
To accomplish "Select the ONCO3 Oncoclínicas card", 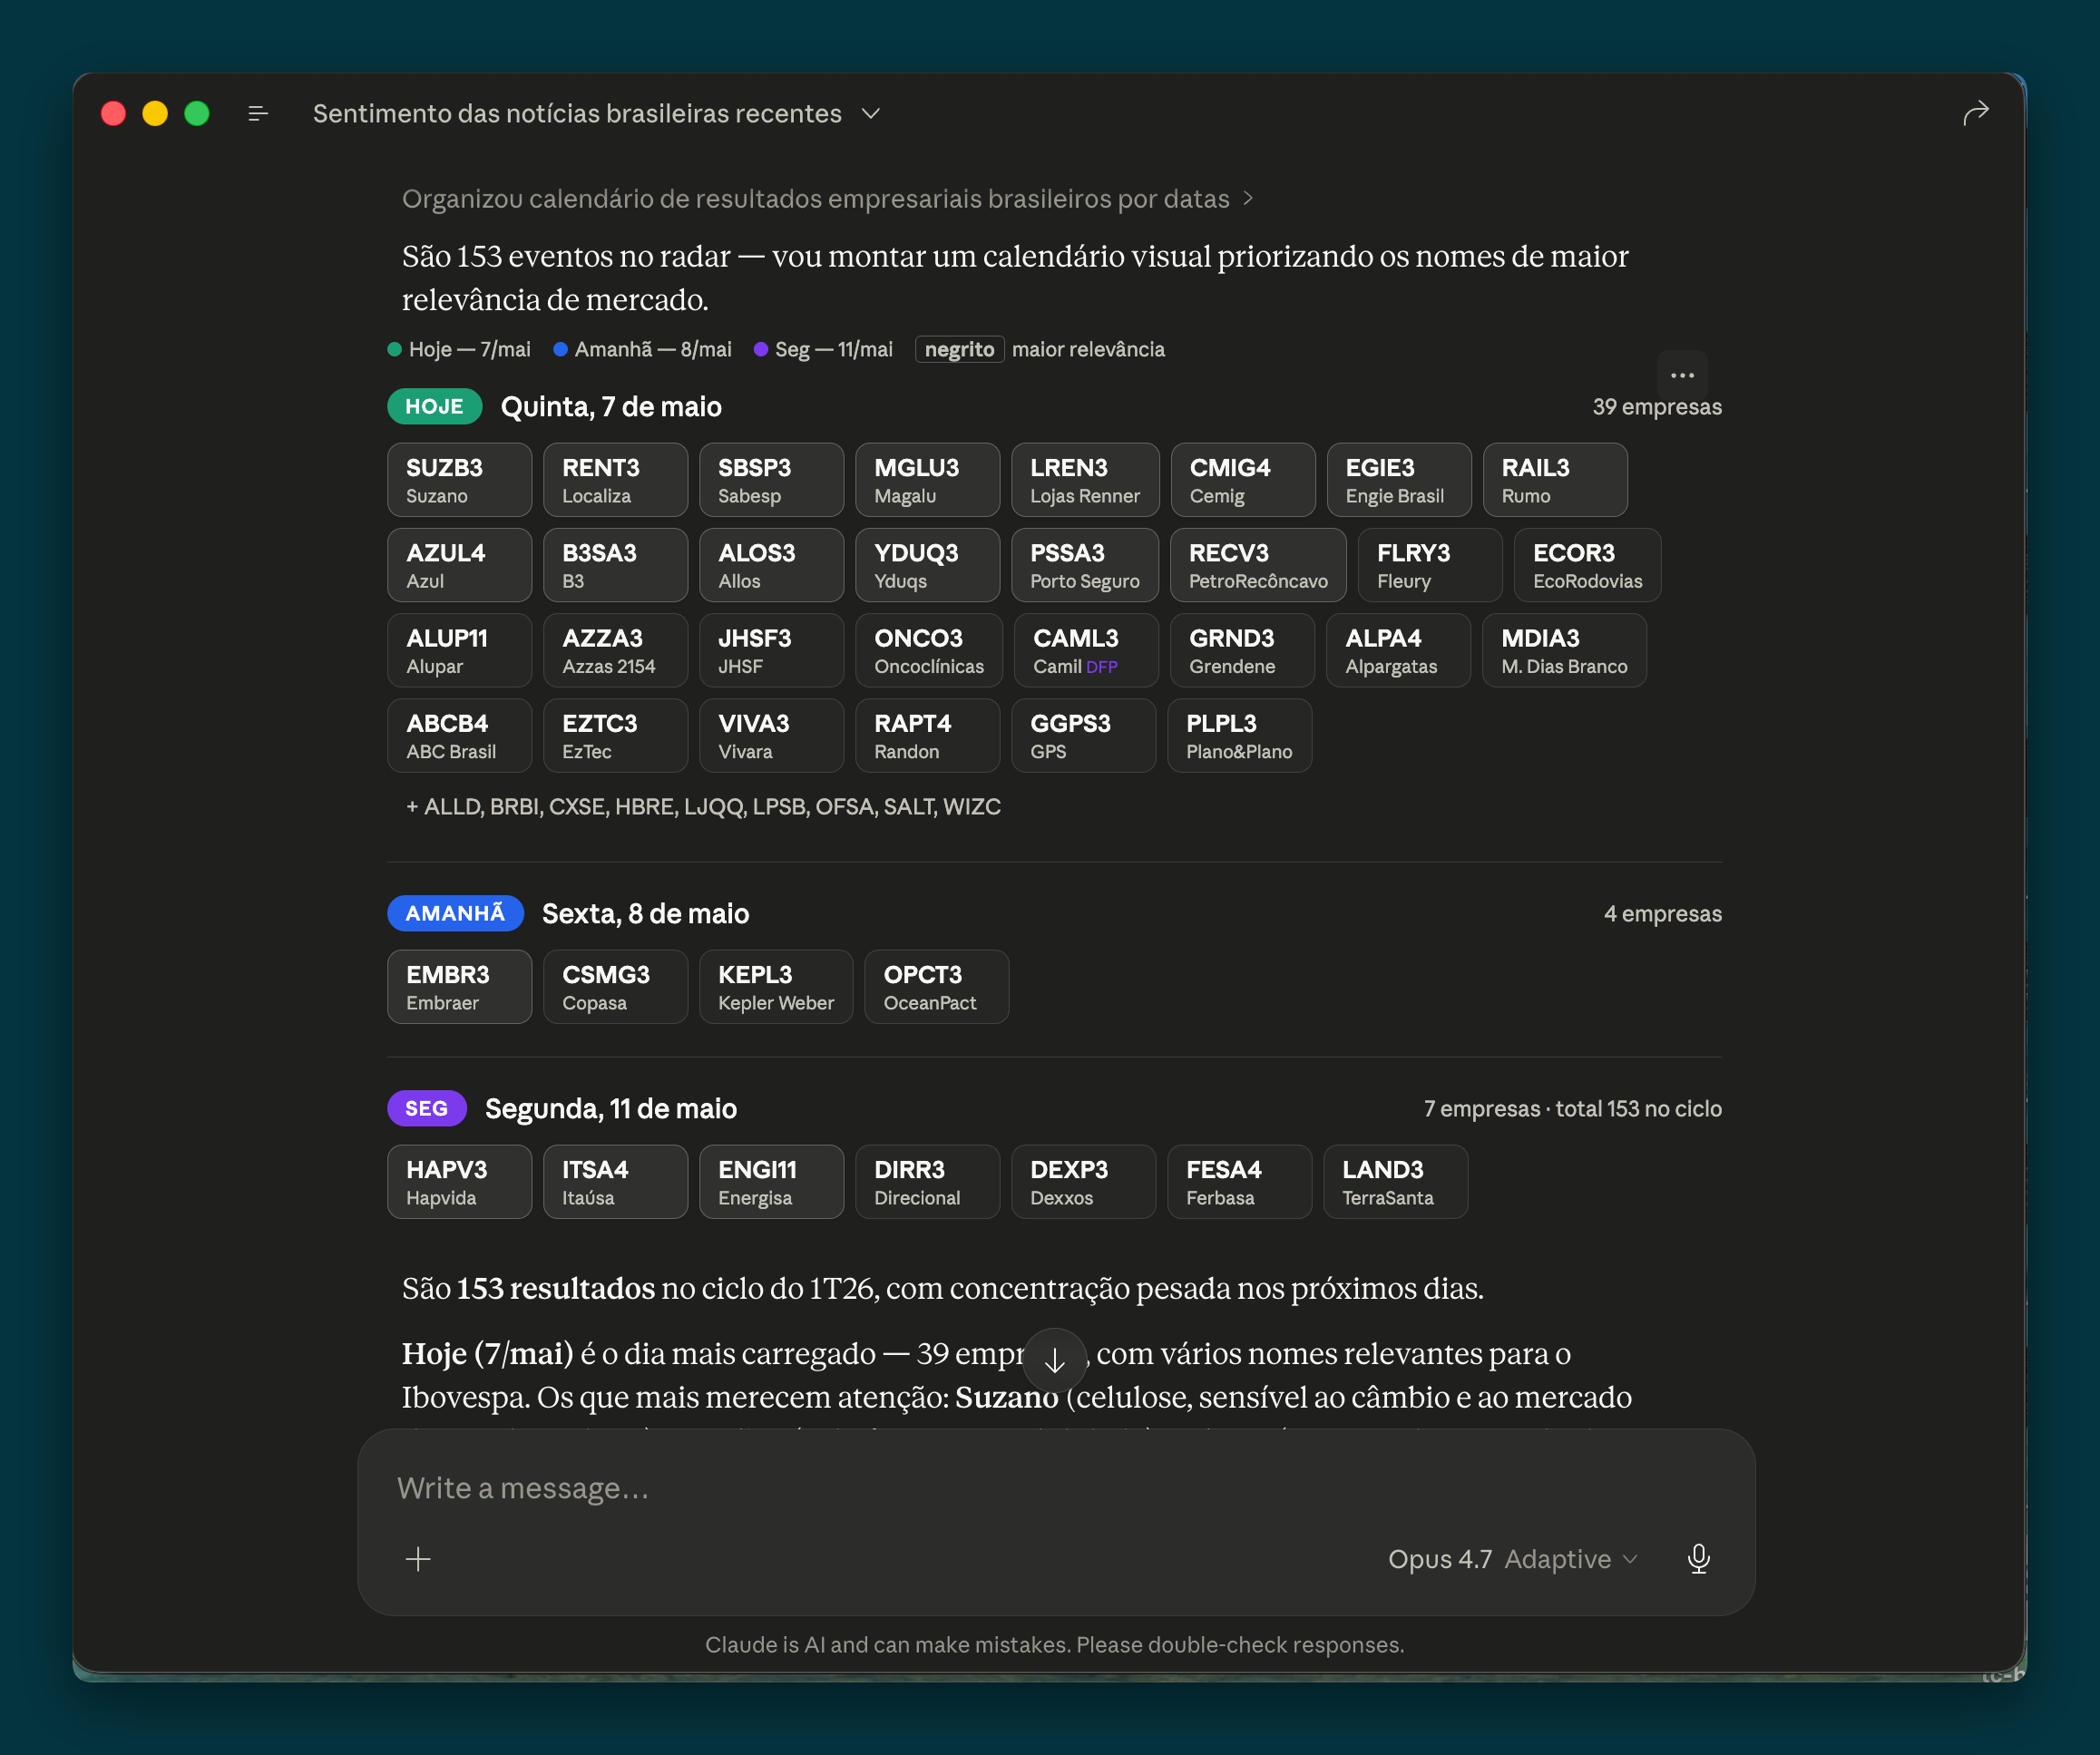I will coord(929,650).
